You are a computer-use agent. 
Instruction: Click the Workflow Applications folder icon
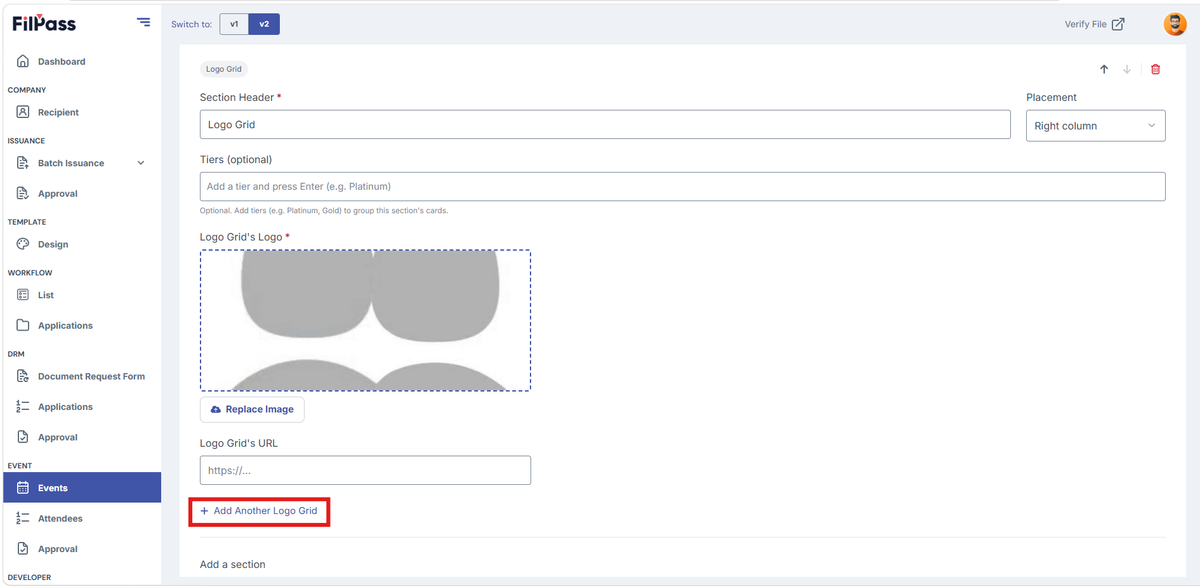click(23, 326)
